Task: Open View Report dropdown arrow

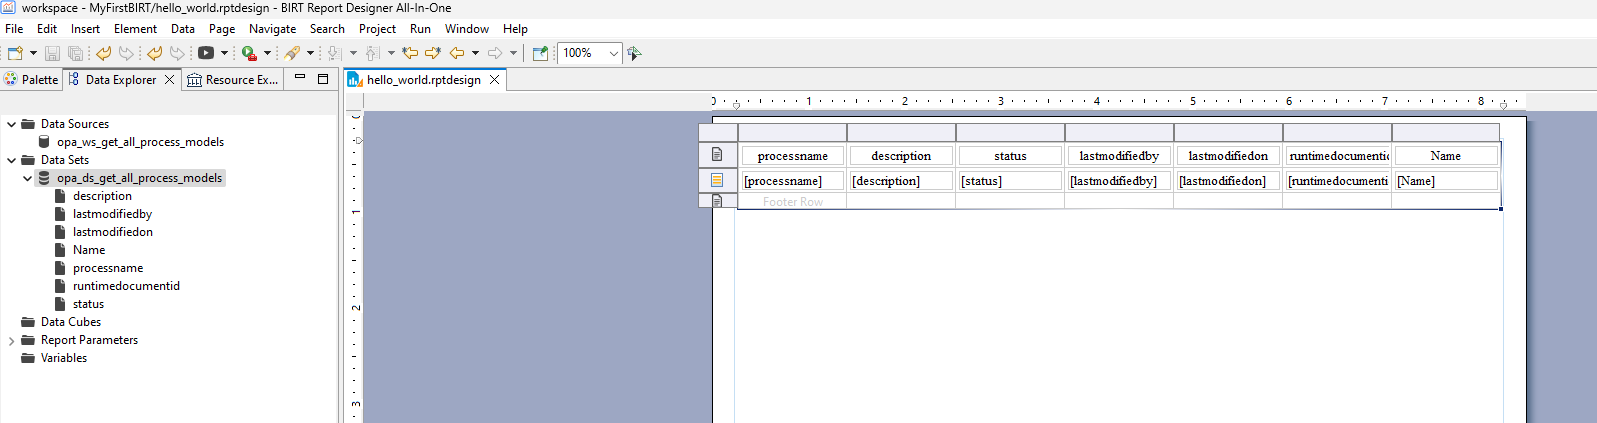Action: (x=224, y=53)
